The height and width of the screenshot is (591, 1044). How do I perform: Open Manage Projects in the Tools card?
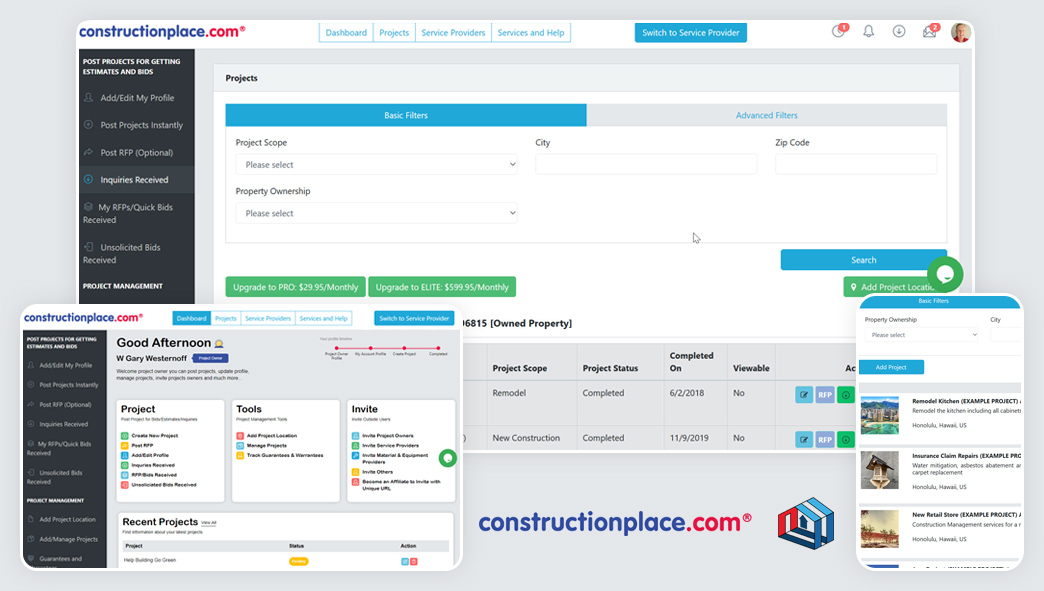266,445
